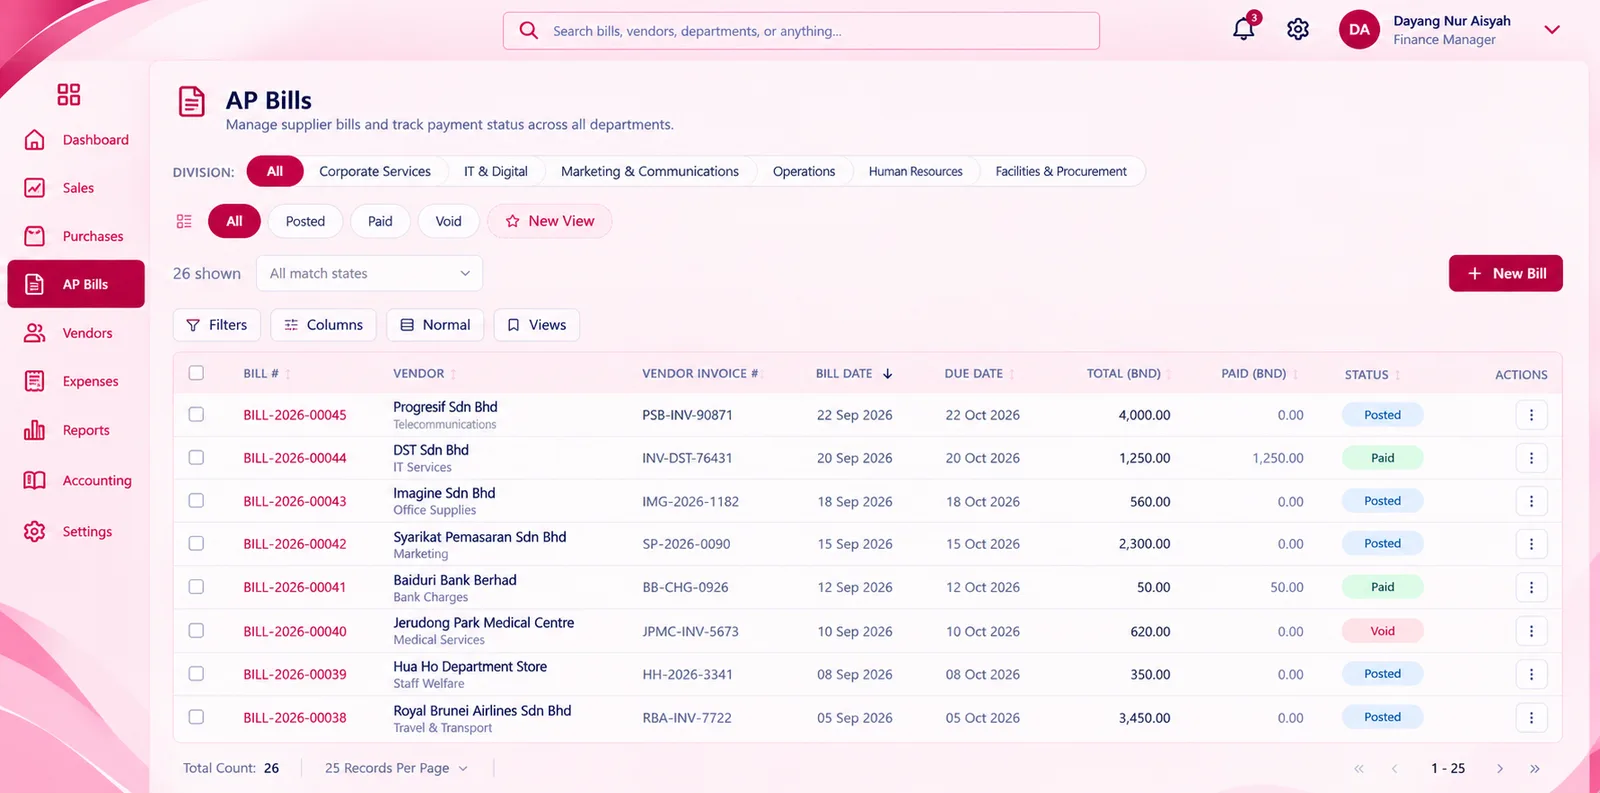
Task: Open the notifications bell
Action: [1244, 29]
